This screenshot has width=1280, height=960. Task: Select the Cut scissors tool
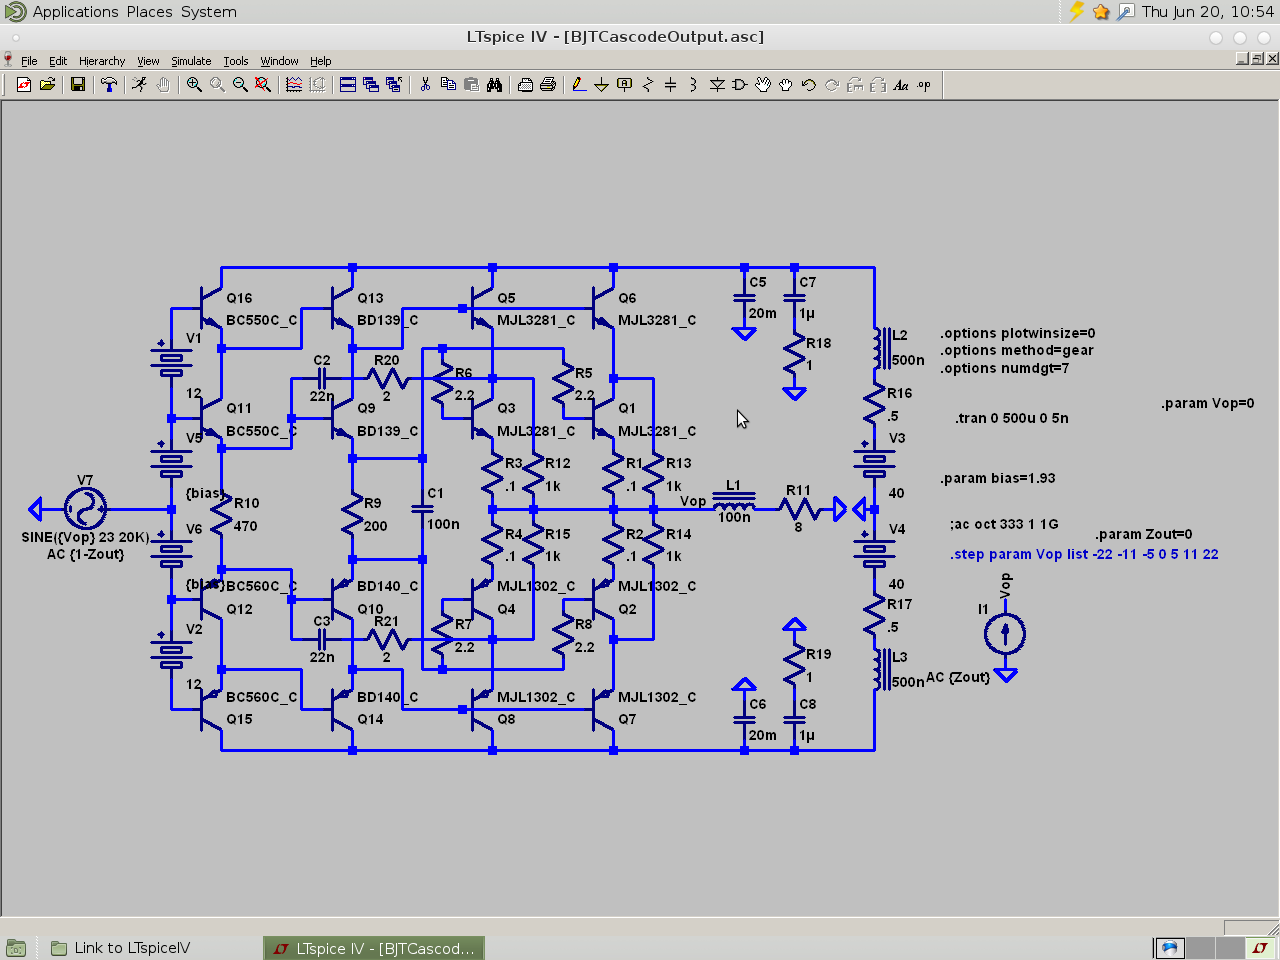pos(425,85)
